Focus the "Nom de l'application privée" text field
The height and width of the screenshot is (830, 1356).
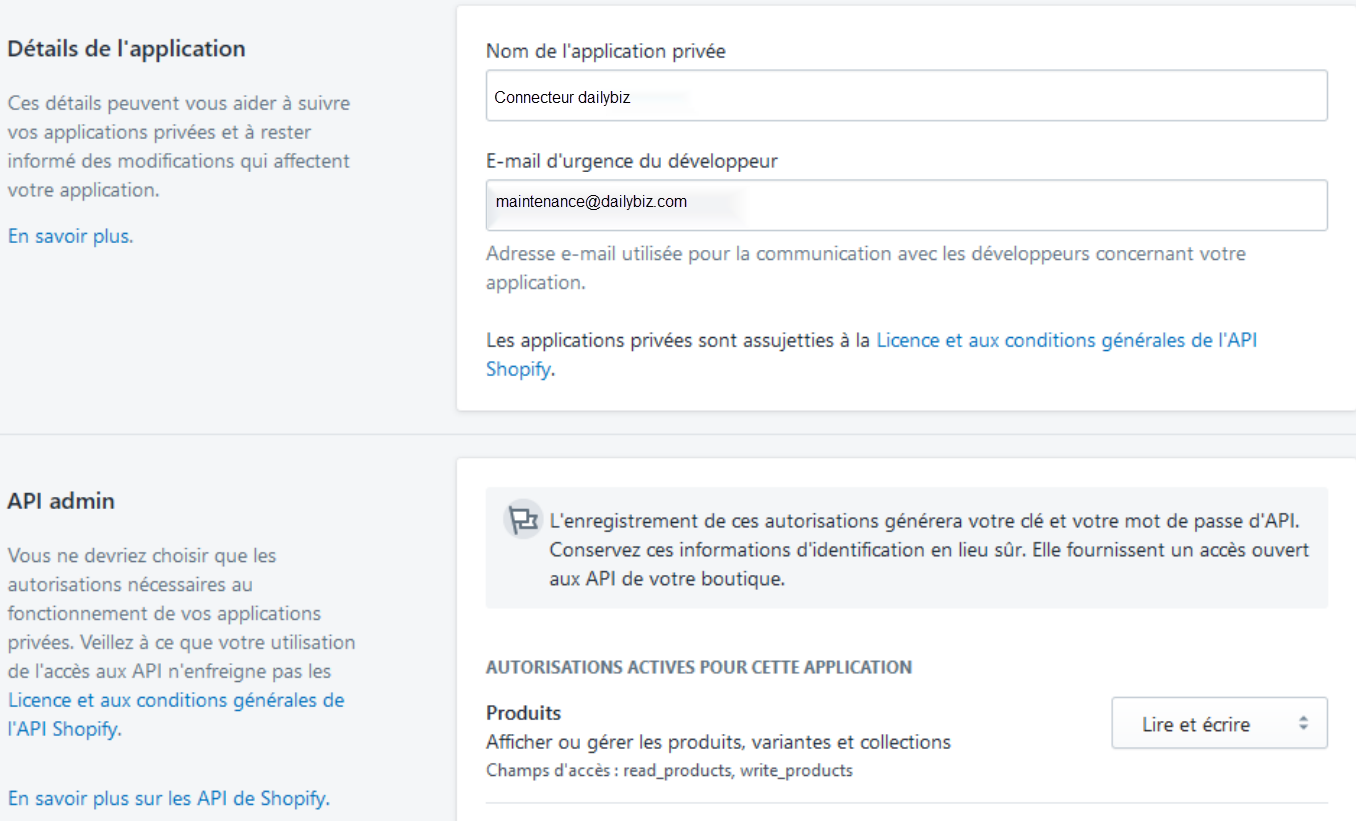pos(906,96)
